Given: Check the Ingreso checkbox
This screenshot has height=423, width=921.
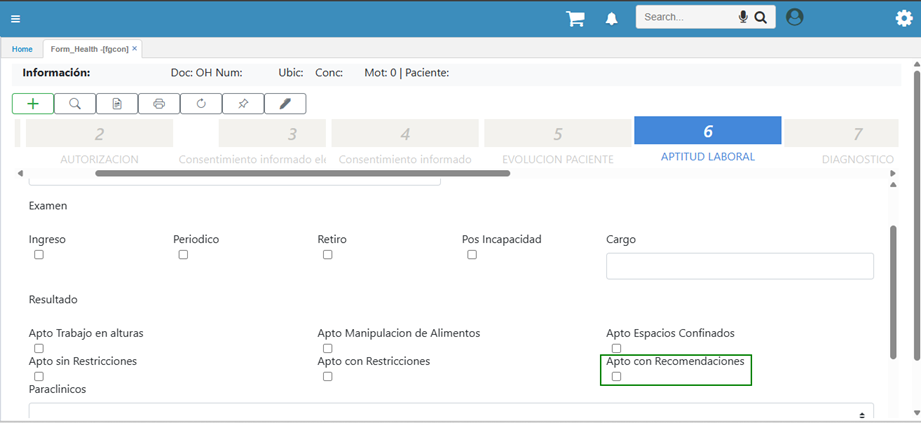Looking at the screenshot, I should pyautogui.click(x=39, y=255).
